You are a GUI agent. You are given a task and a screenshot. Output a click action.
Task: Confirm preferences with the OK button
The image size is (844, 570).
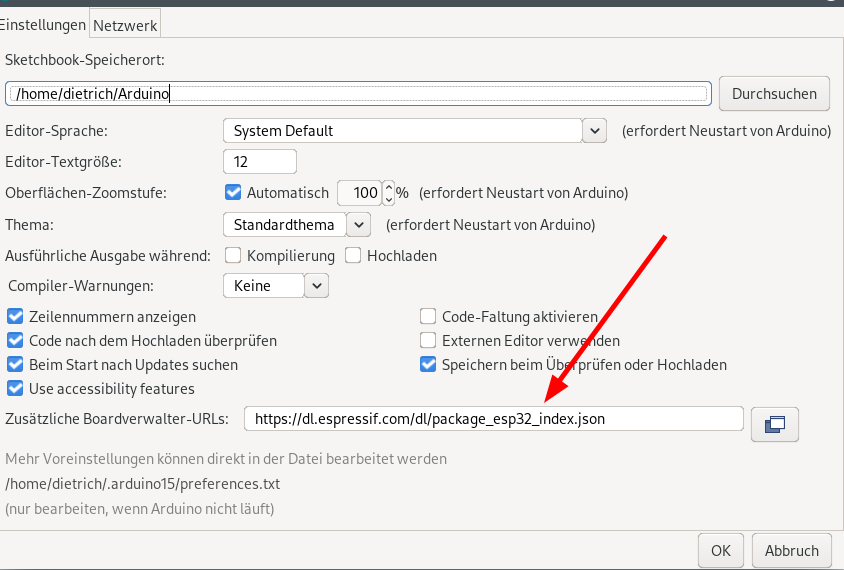[x=721, y=551]
